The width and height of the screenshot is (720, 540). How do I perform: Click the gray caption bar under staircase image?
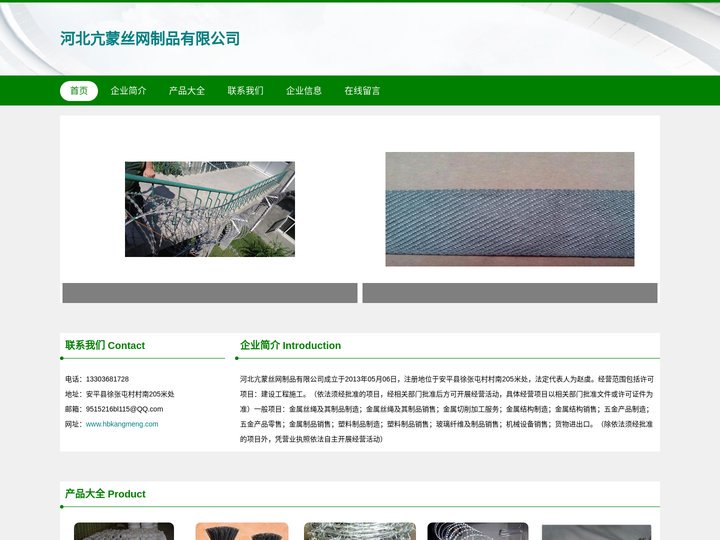210,293
